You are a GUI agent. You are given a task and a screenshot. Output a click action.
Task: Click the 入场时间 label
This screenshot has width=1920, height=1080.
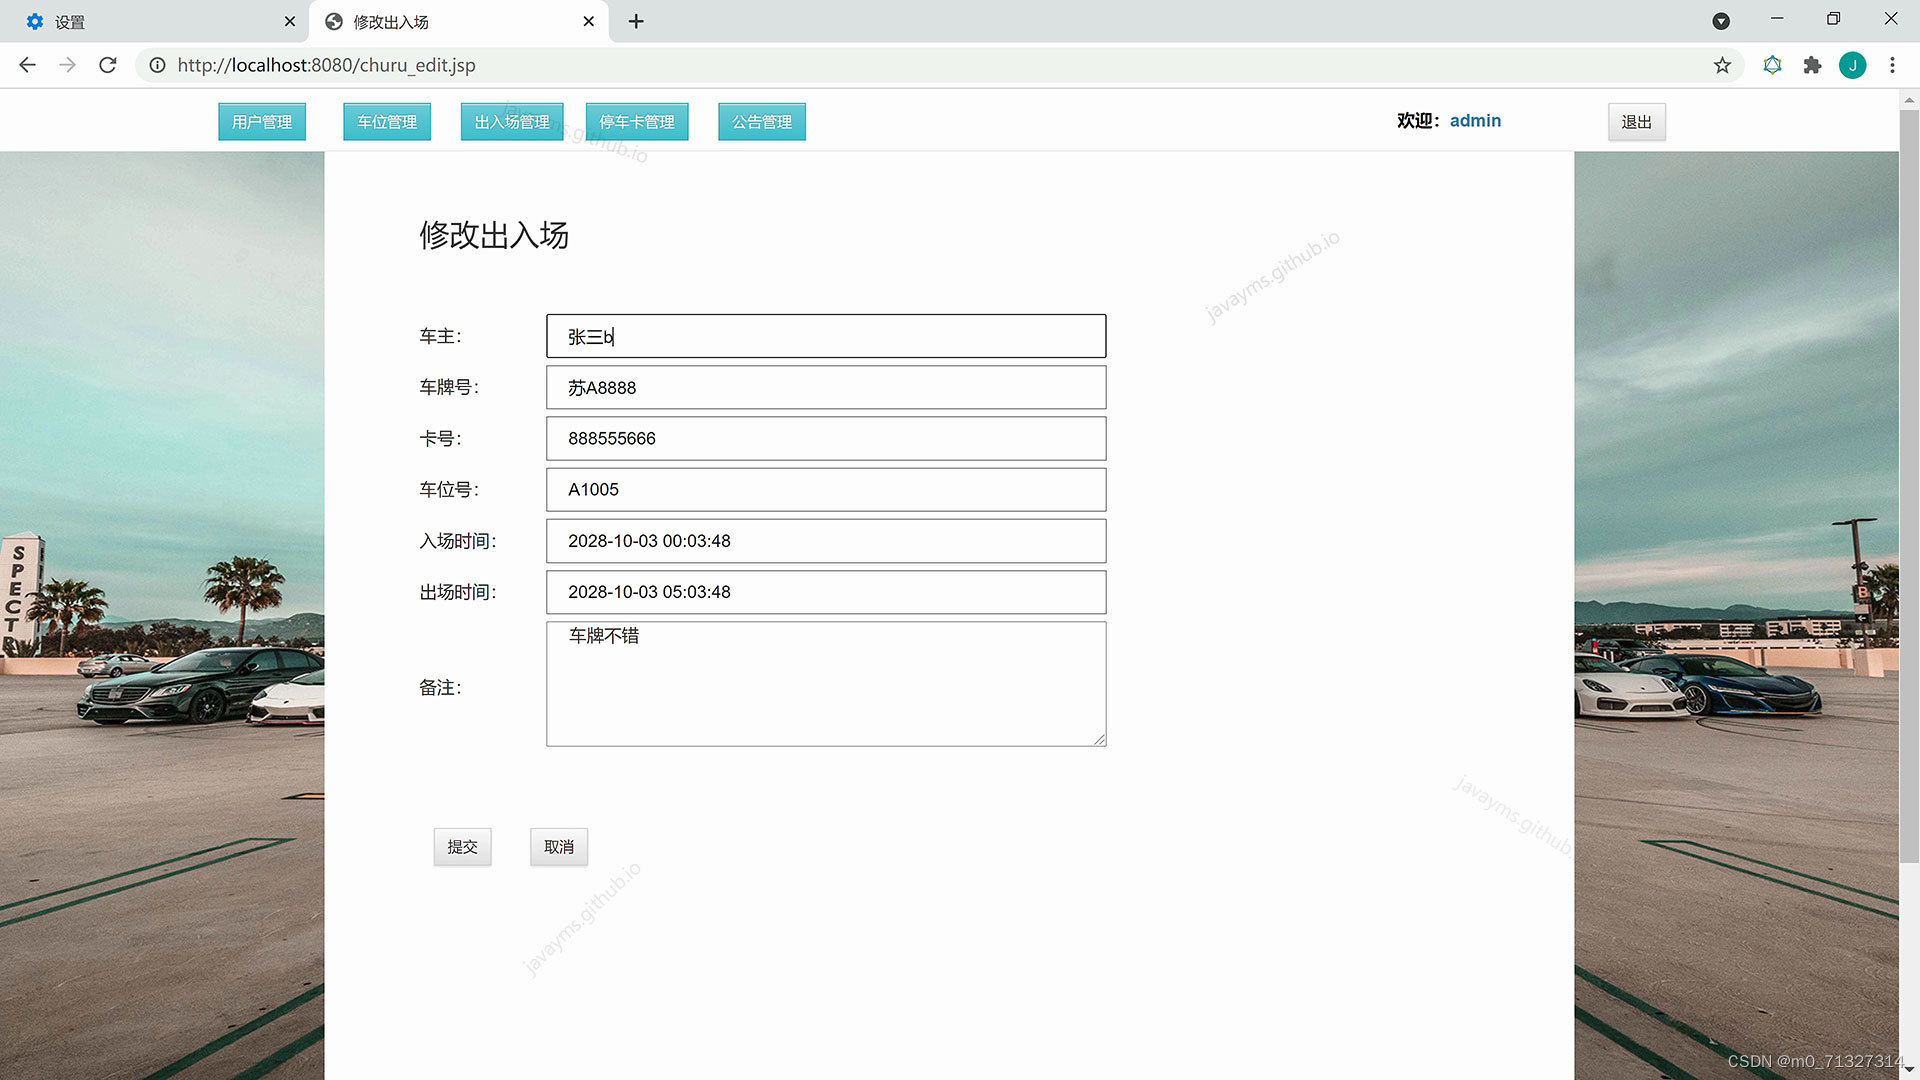click(x=458, y=541)
